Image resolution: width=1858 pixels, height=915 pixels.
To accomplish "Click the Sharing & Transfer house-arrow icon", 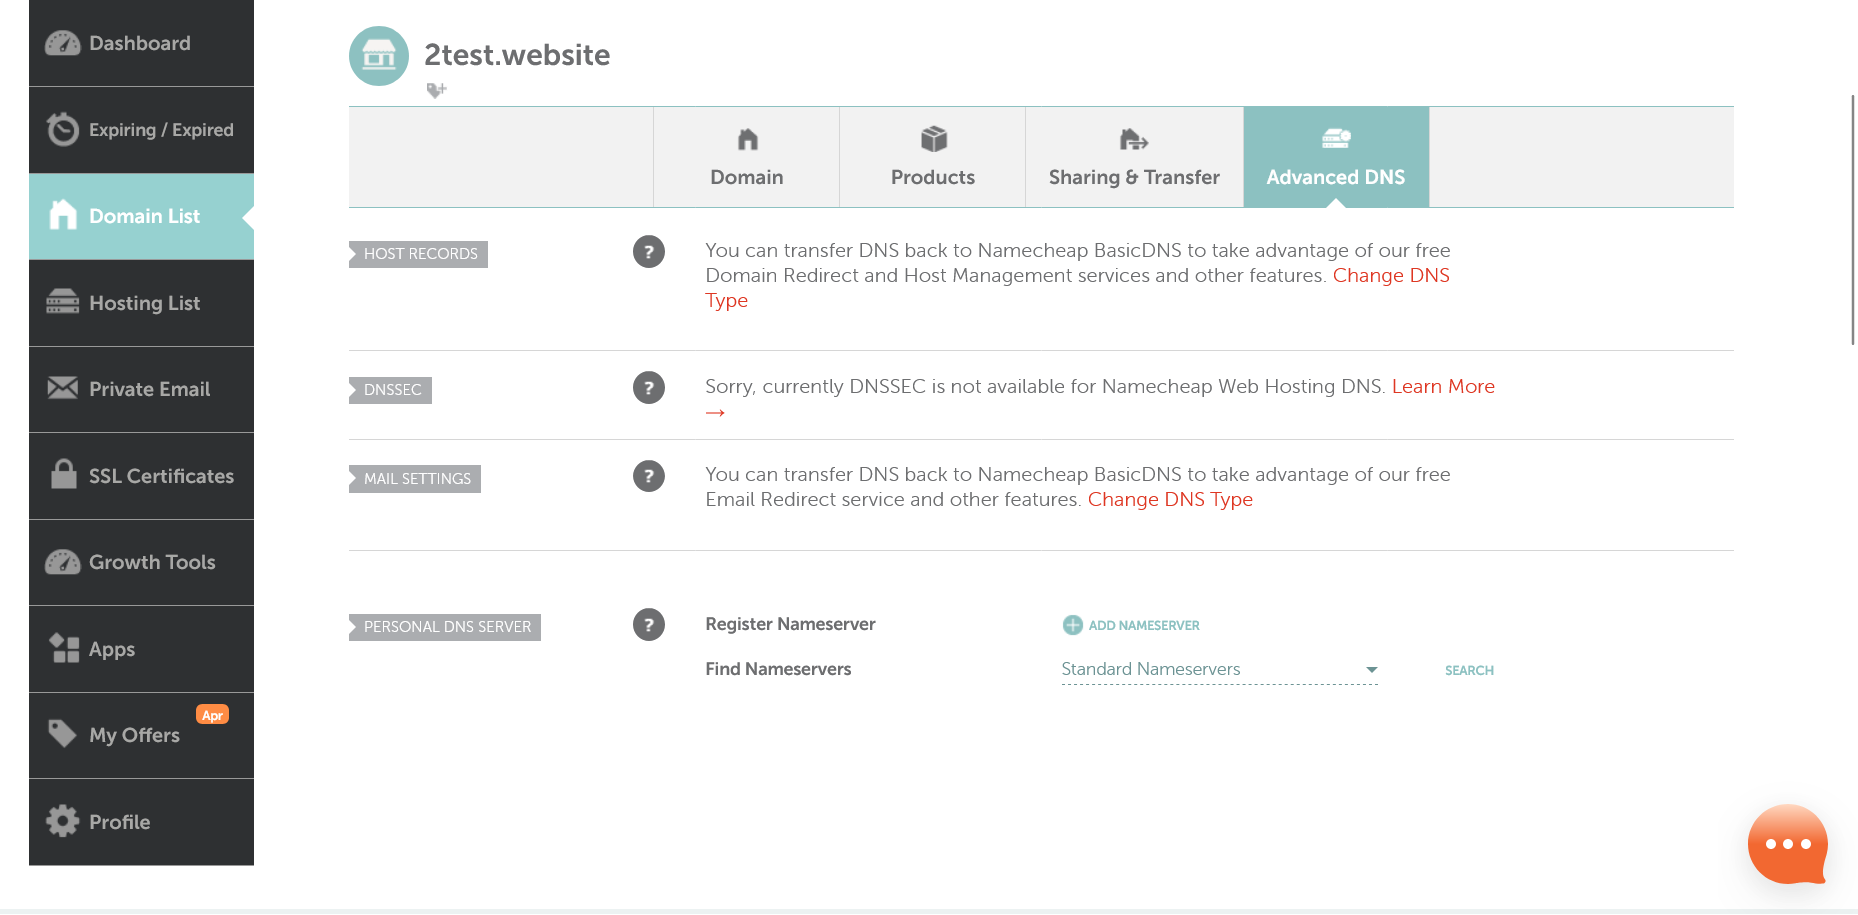I will coord(1133,139).
